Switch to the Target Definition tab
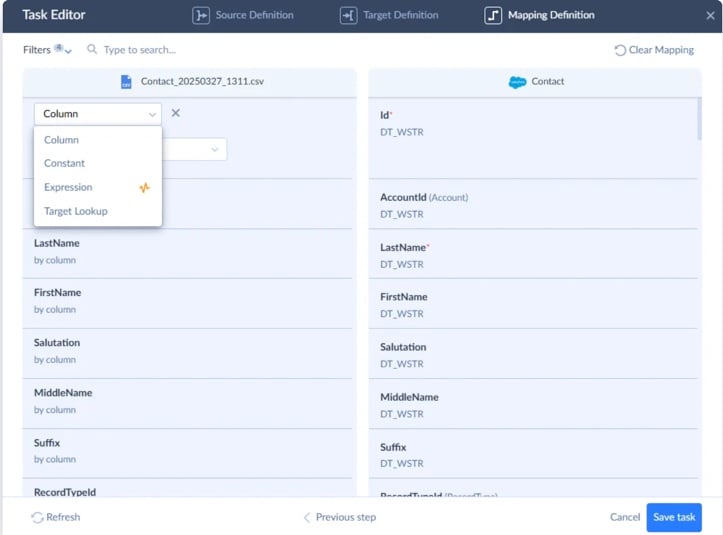Viewport: 723px width, 535px height. [389, 15]
